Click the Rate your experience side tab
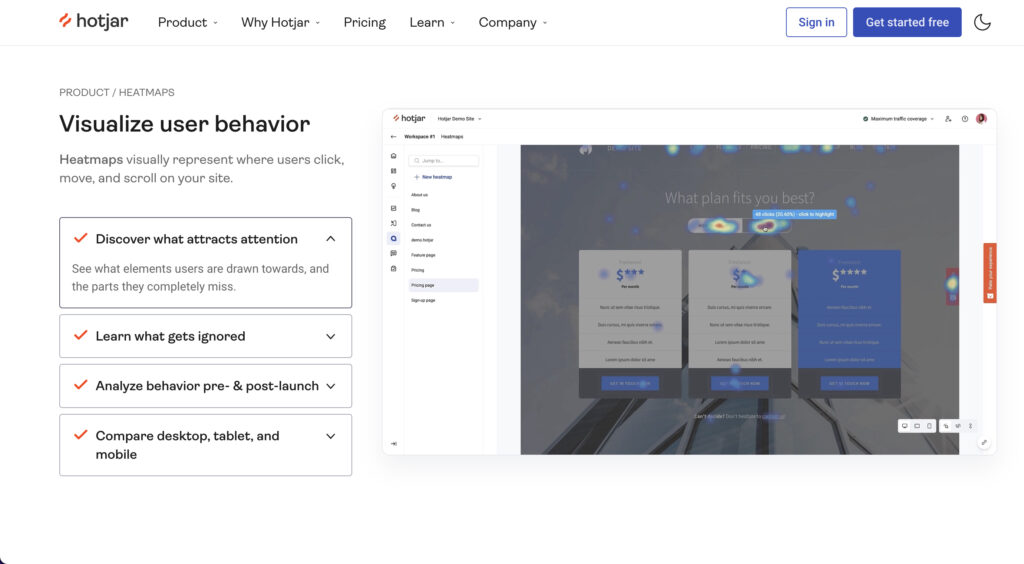 pos(990,272)
